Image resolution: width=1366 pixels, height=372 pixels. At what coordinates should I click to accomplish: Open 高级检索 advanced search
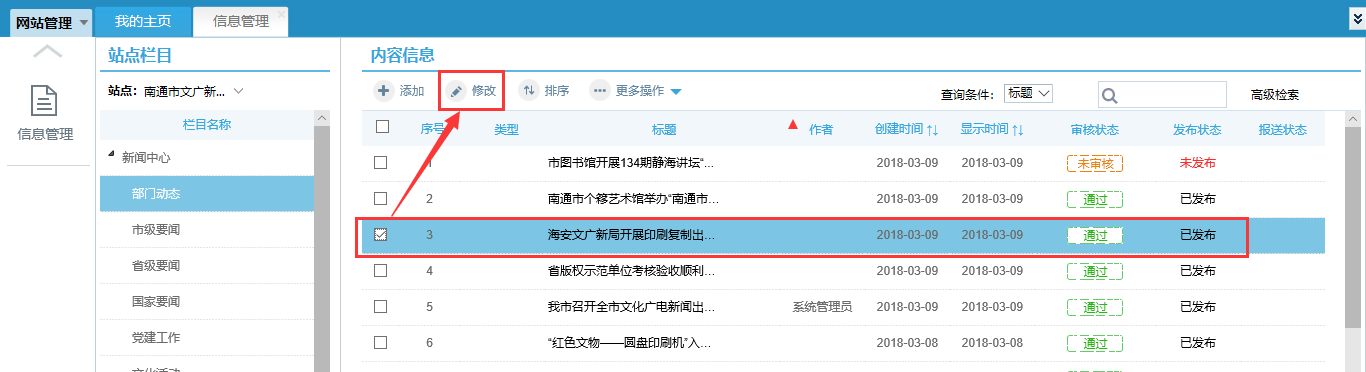(1275, 95)
